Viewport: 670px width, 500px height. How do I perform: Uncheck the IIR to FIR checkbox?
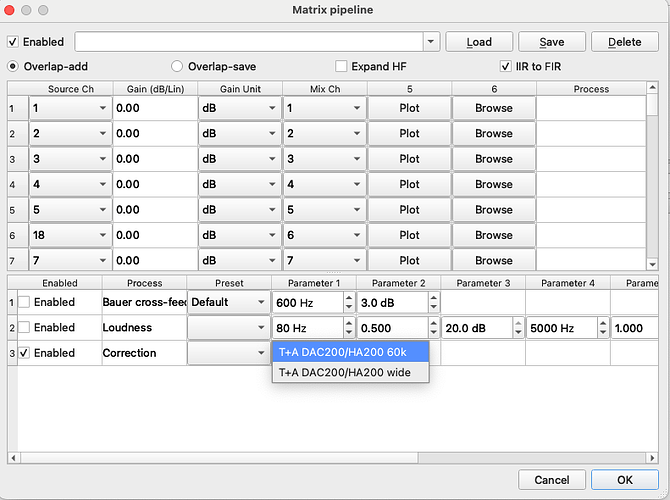click(505, 66)
